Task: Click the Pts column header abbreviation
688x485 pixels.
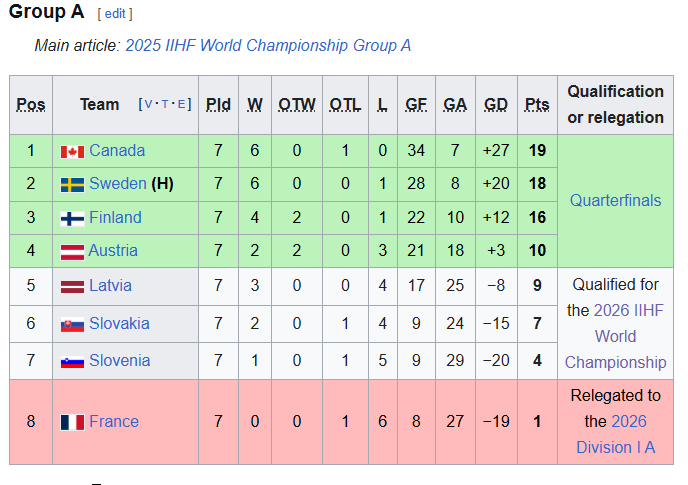Action: point(537,105)
